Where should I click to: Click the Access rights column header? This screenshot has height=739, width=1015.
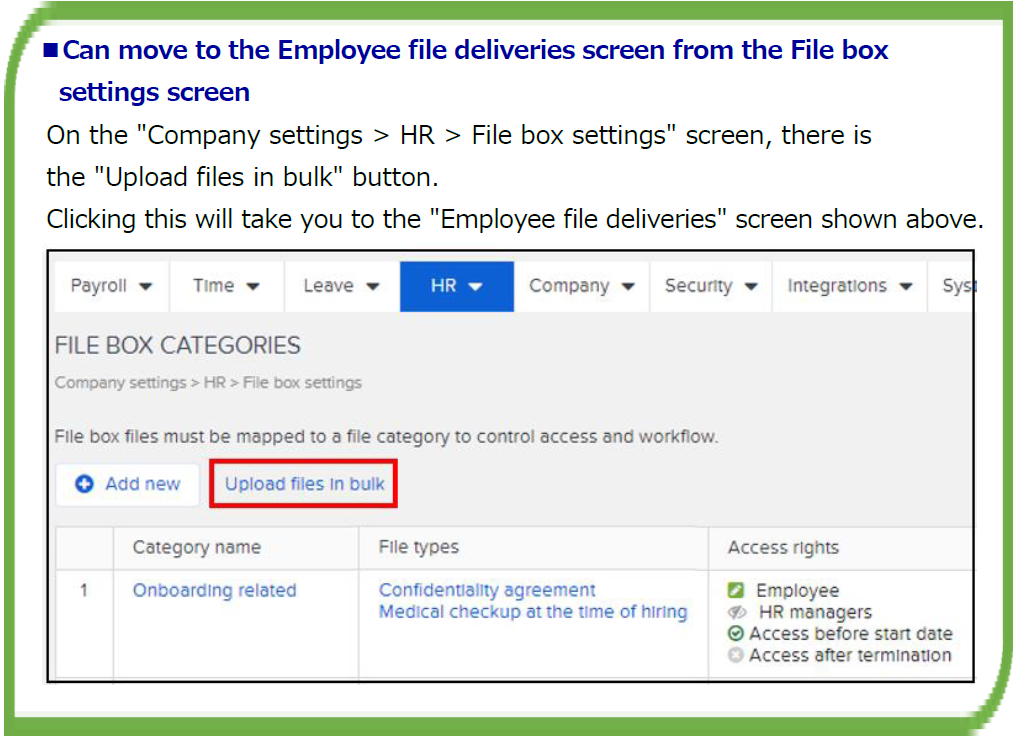[783, 547]
